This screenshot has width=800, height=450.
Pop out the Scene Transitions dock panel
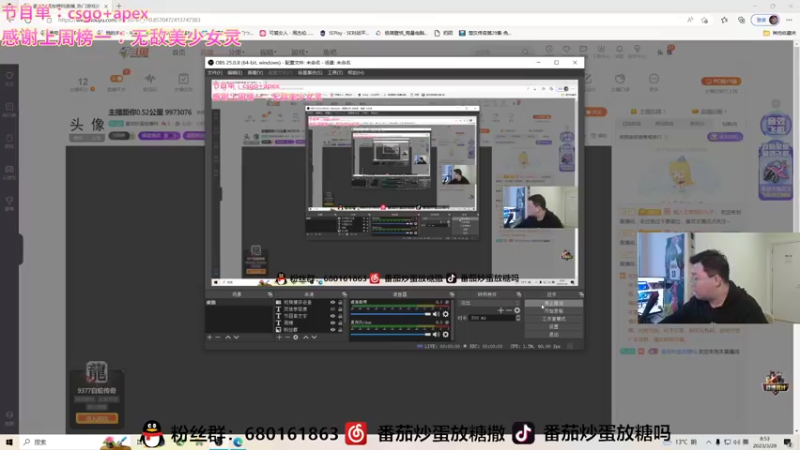pos(518,294)
